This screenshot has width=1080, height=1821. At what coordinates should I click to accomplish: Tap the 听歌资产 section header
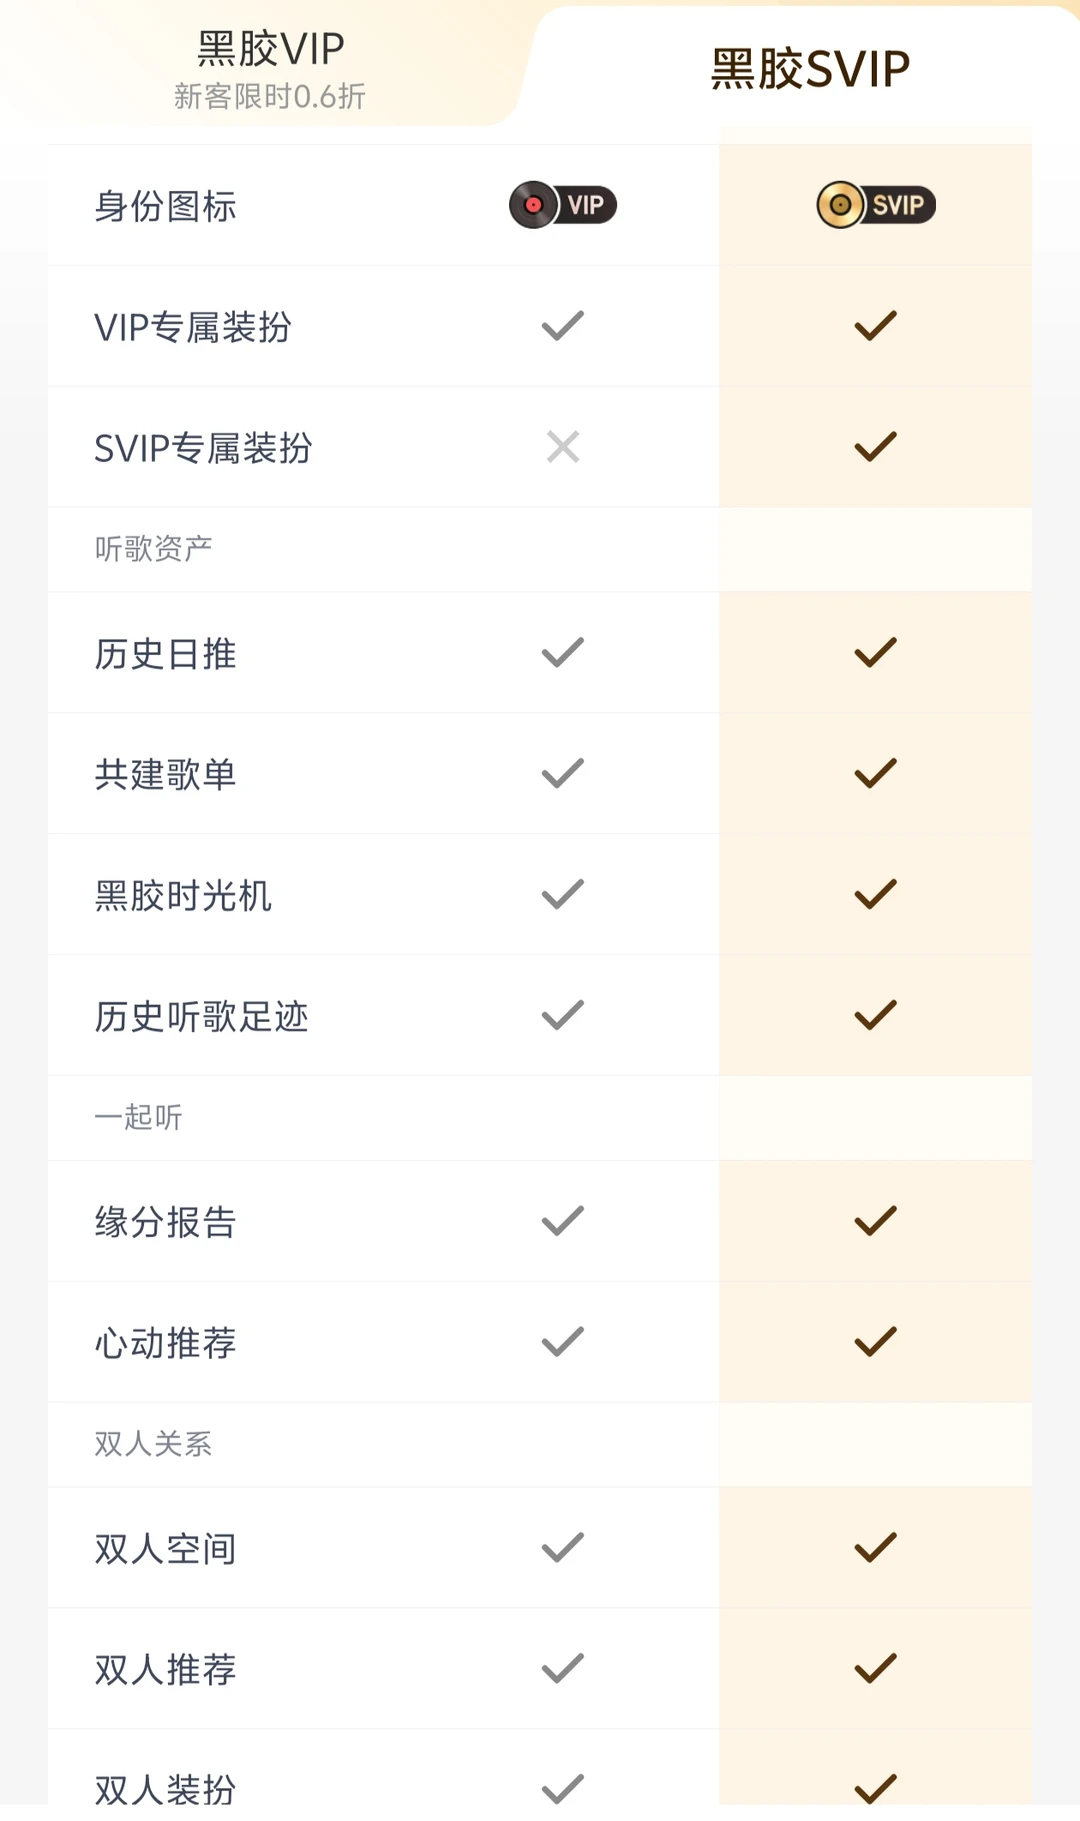click(153, 548)
